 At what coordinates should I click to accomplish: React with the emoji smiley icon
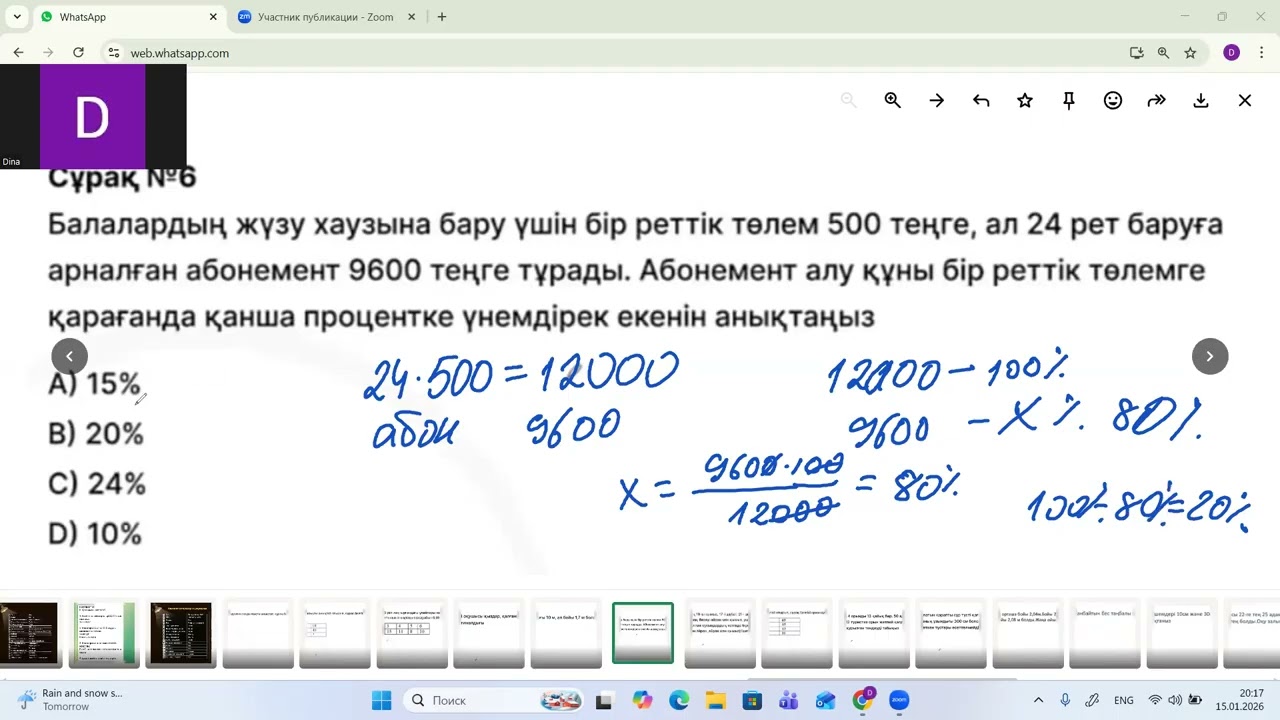(1112, 100)
